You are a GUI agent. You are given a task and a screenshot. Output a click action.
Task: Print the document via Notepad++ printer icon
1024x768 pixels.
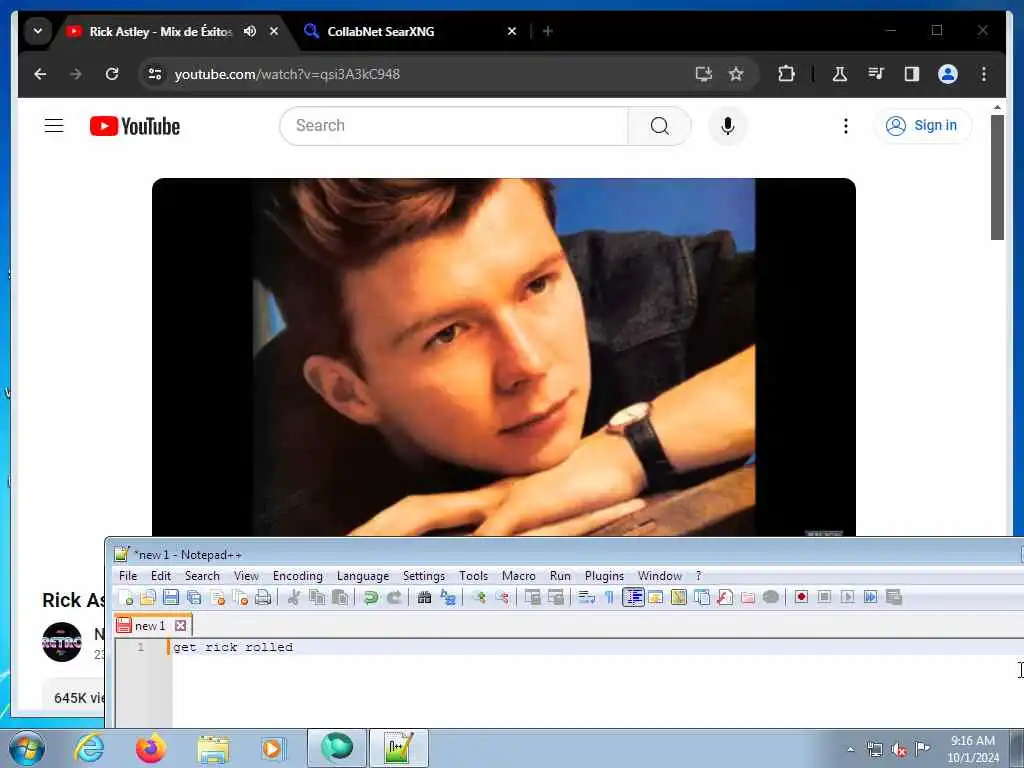[263, 597]
